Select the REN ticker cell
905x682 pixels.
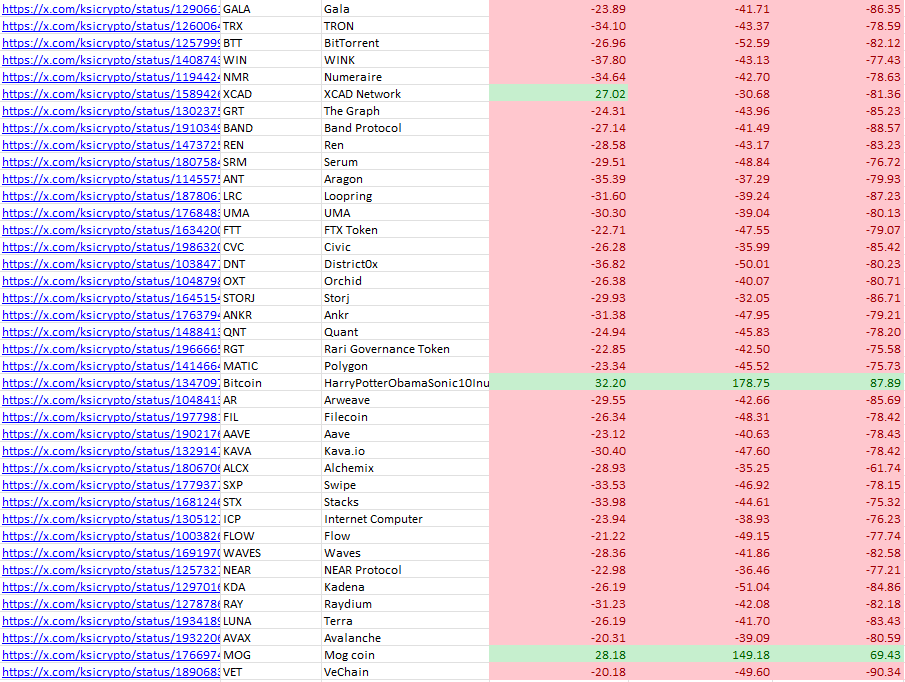tap(271, 145)
